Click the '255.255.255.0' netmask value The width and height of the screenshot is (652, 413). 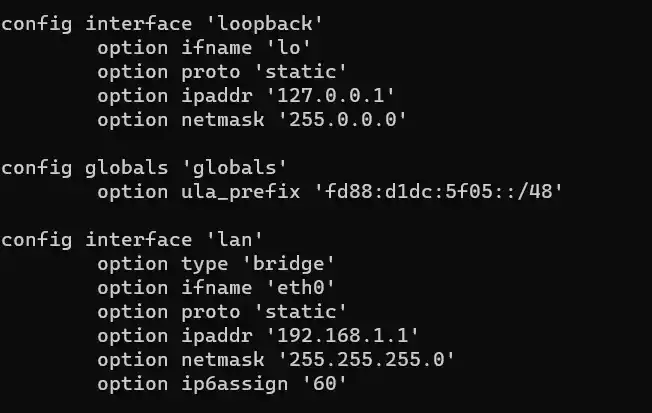coord(358,360)
